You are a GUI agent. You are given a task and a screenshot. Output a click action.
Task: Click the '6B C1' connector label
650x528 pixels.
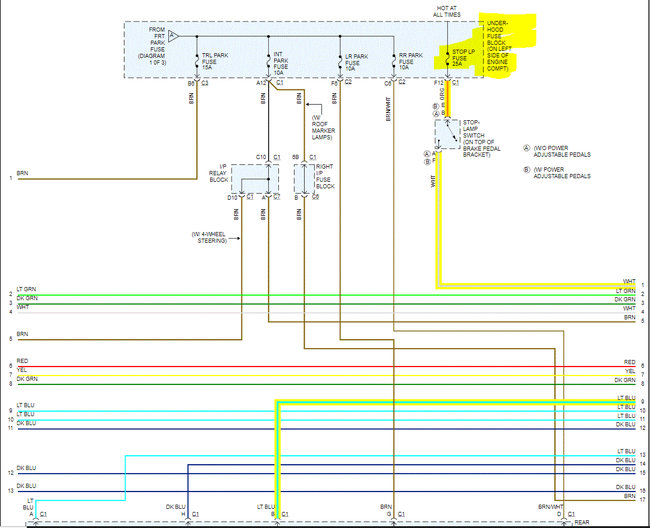coord(304,157)
